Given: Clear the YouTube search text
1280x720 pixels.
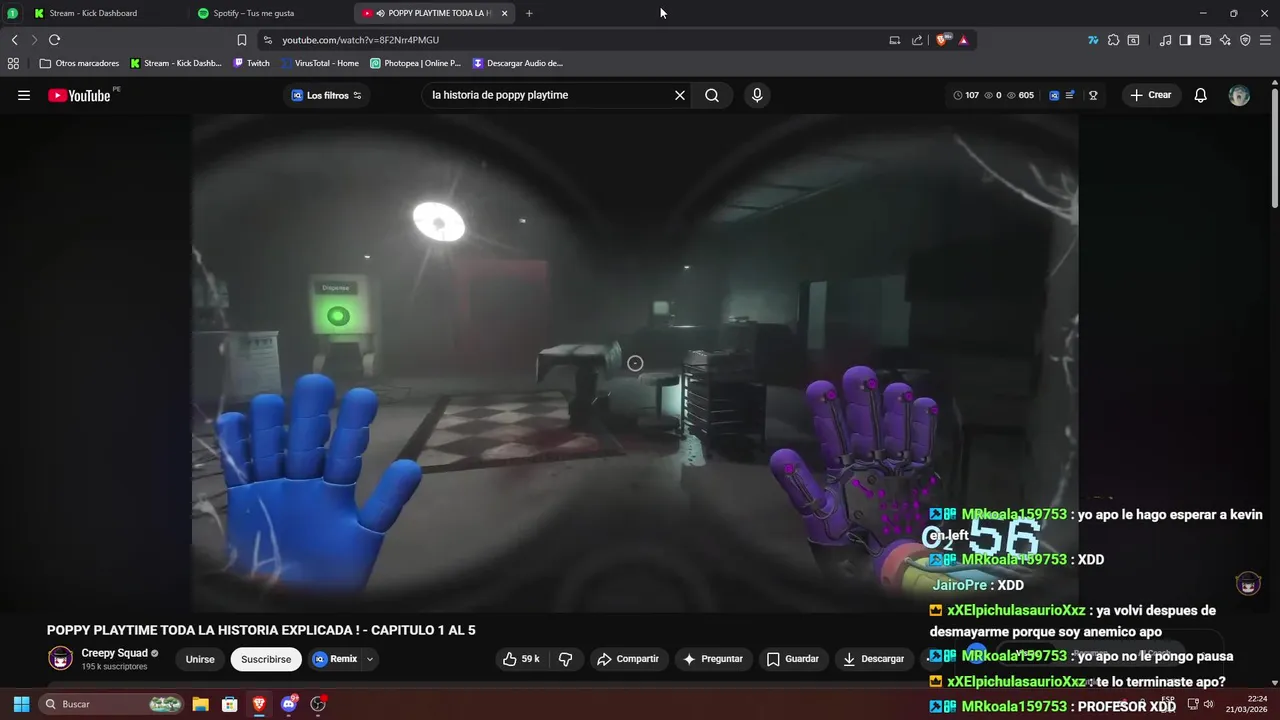Looking at the screenshot, I should (x=680, y=95).
